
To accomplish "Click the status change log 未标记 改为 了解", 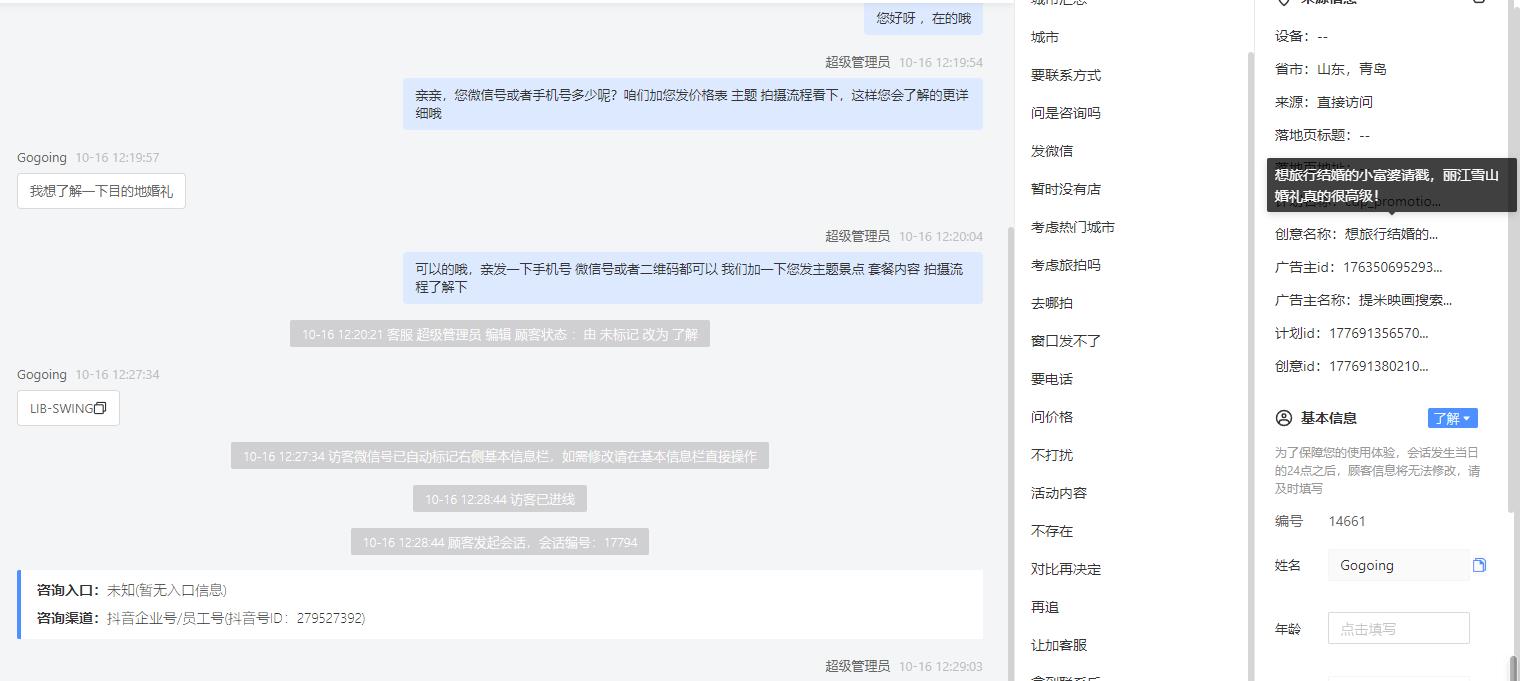I will [500, 334].
